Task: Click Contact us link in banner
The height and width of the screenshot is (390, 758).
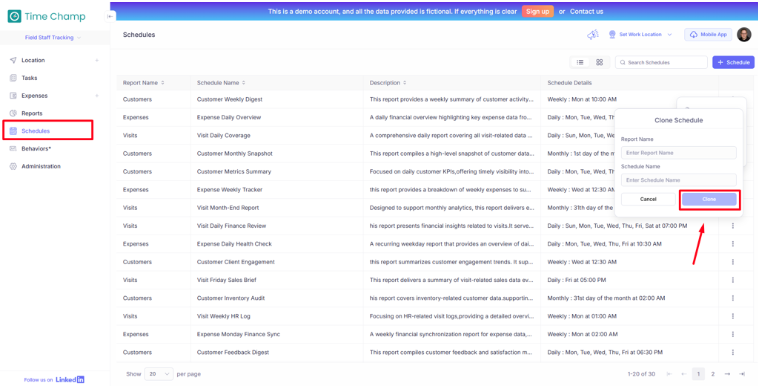Action: tap(586, 12)
